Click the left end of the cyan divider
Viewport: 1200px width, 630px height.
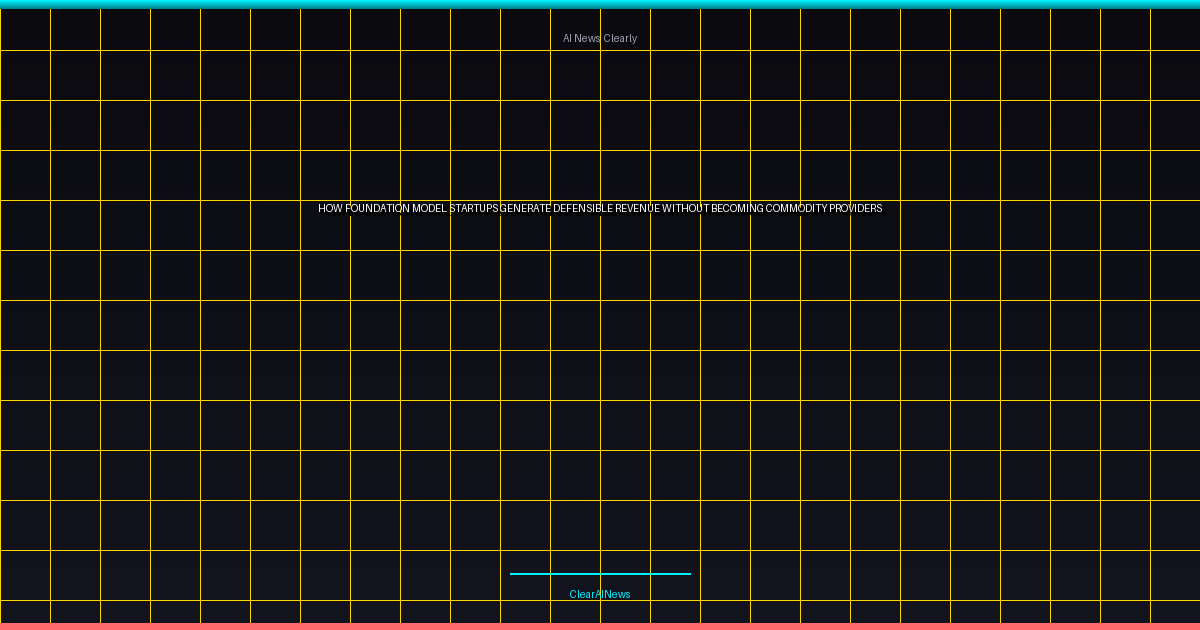coord(513,574)
